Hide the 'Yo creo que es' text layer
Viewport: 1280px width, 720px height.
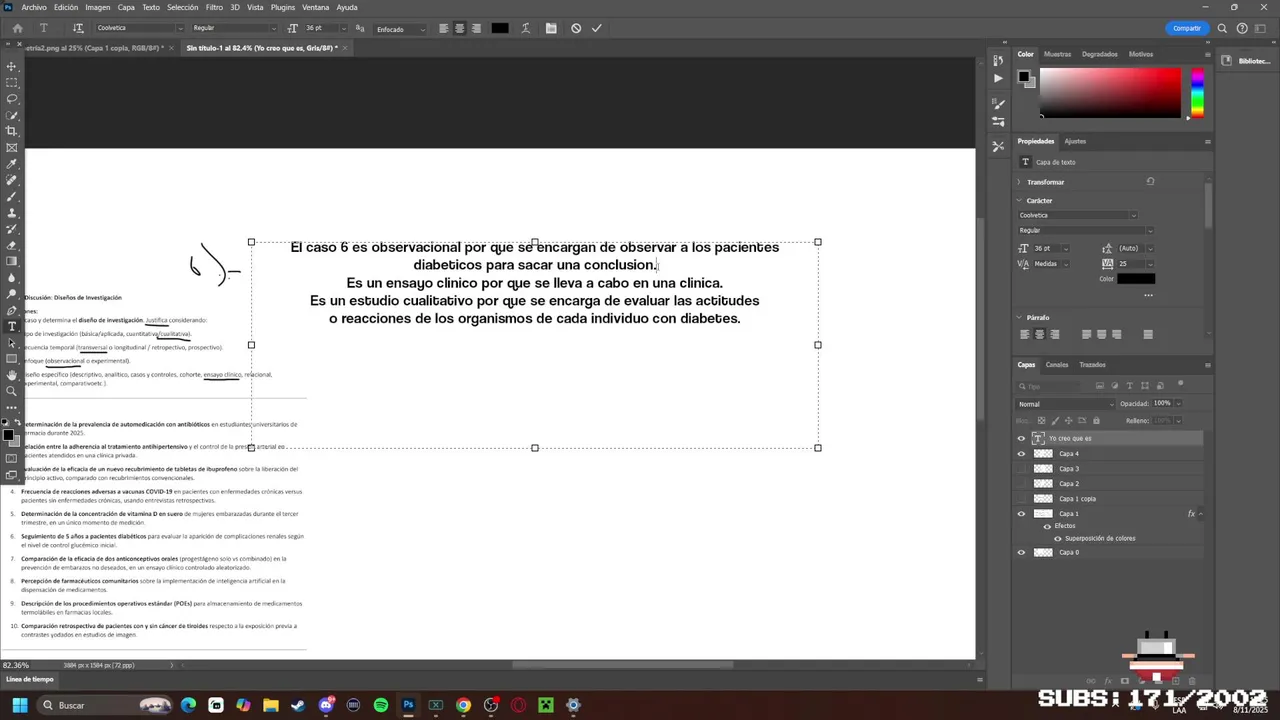[1021, 438]
